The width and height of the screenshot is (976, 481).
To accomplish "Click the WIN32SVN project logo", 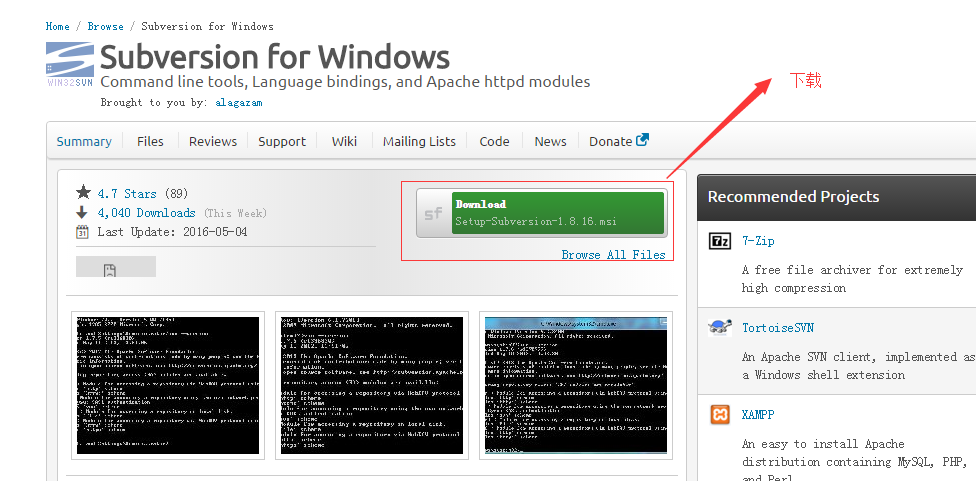I will pyautogui.click(x=70, y=64).
